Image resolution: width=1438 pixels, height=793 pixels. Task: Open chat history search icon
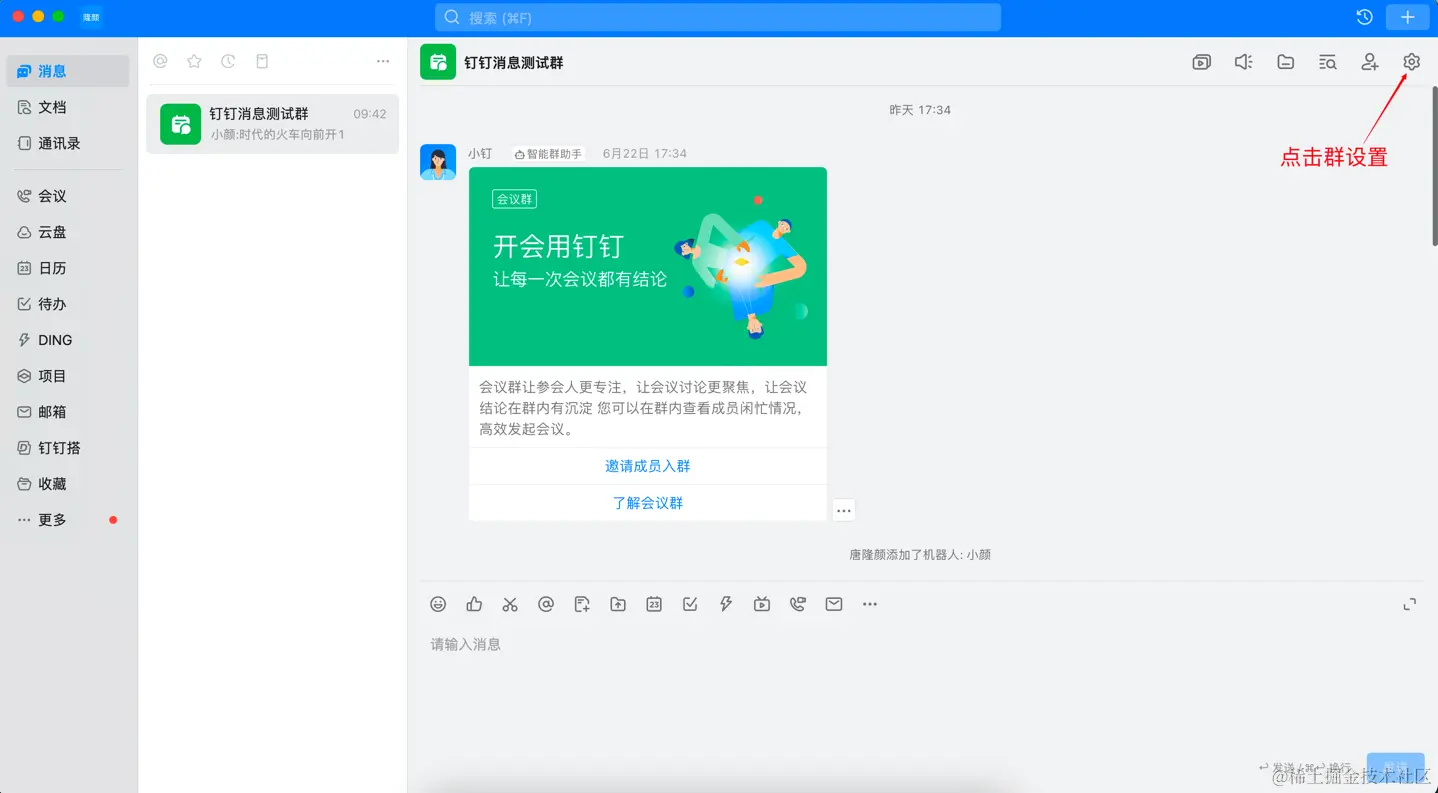[x=1327, y=62]
